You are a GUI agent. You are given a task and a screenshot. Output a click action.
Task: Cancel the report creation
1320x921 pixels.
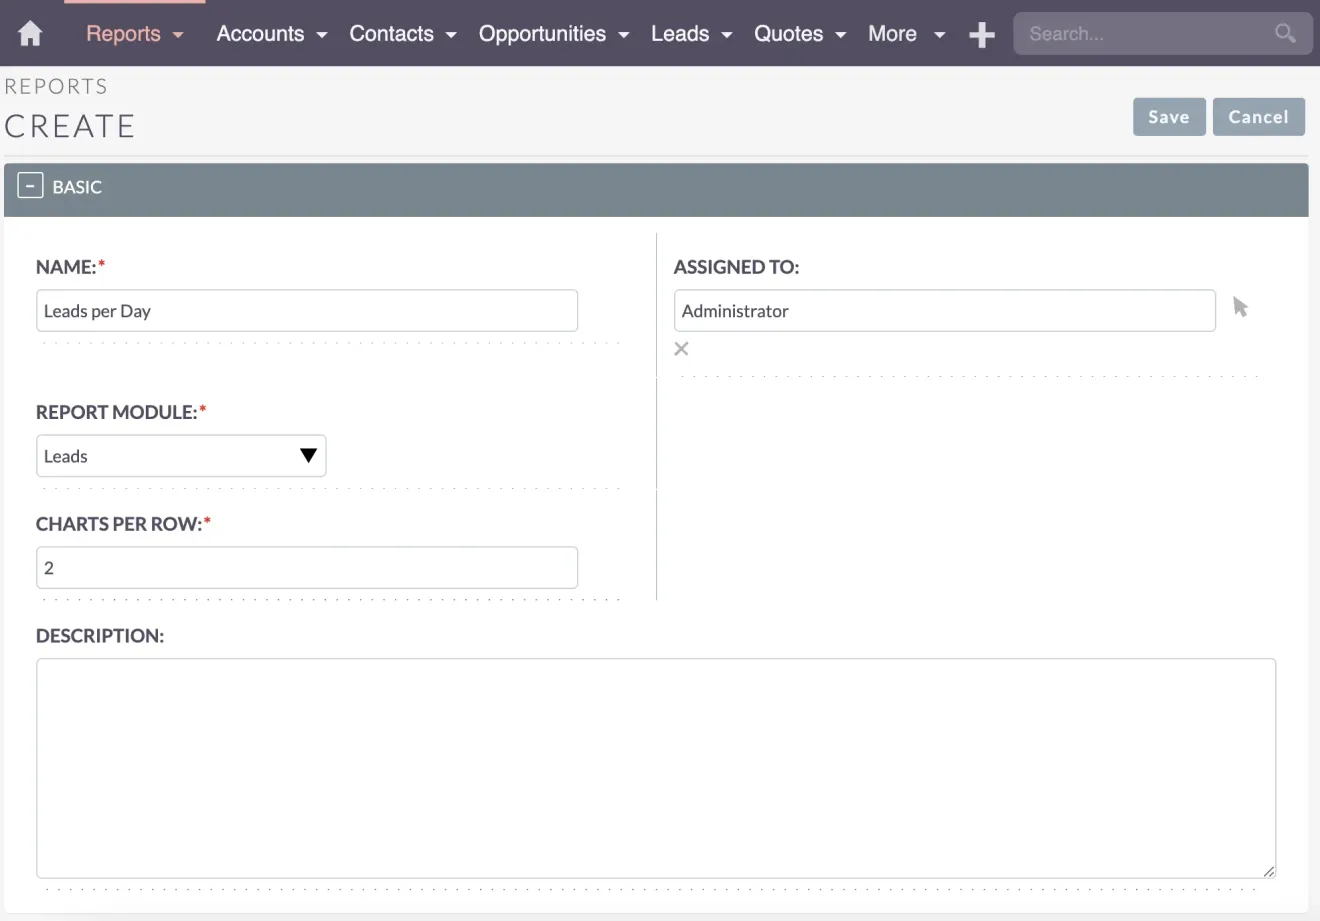pos(1258,116)
